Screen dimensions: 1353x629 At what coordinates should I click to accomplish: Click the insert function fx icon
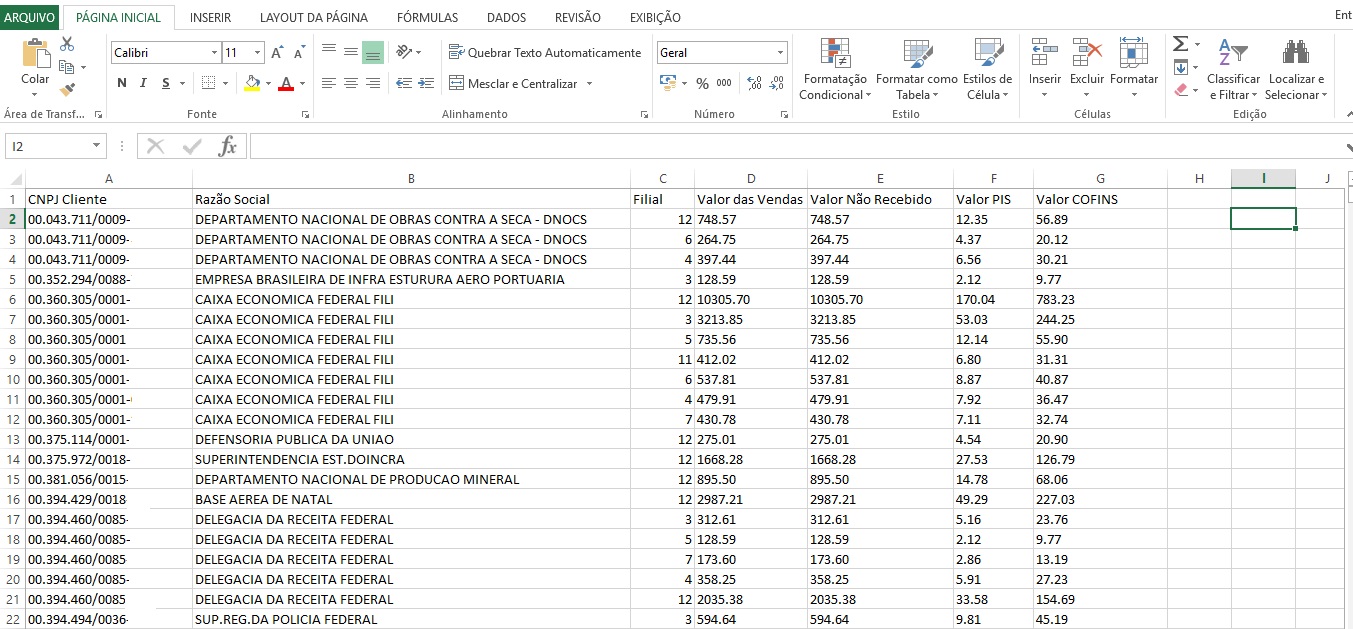tap(228, 147)
